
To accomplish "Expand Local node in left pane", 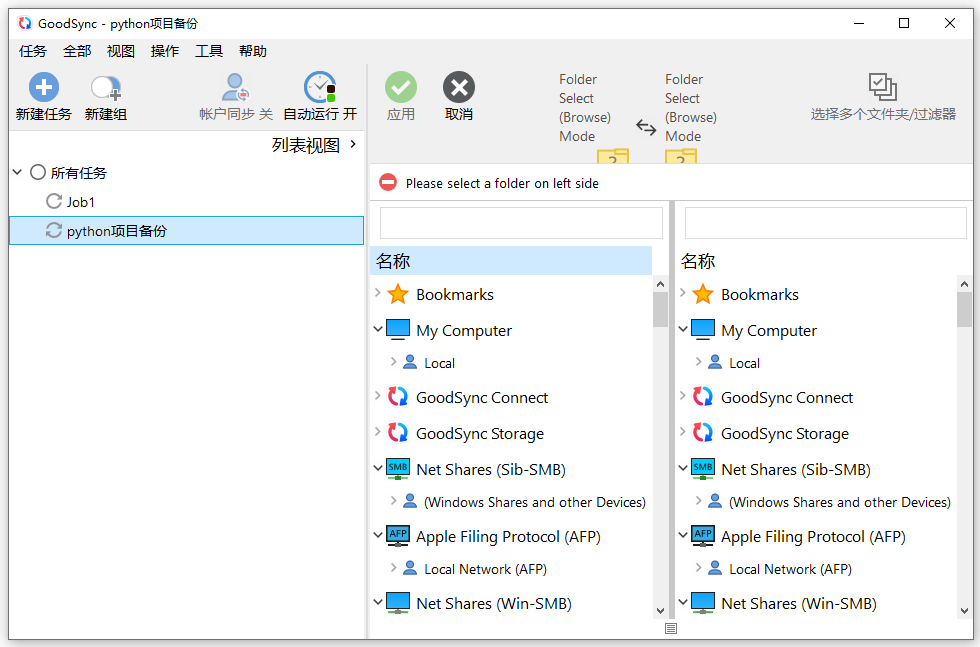I will click(393, 361).
